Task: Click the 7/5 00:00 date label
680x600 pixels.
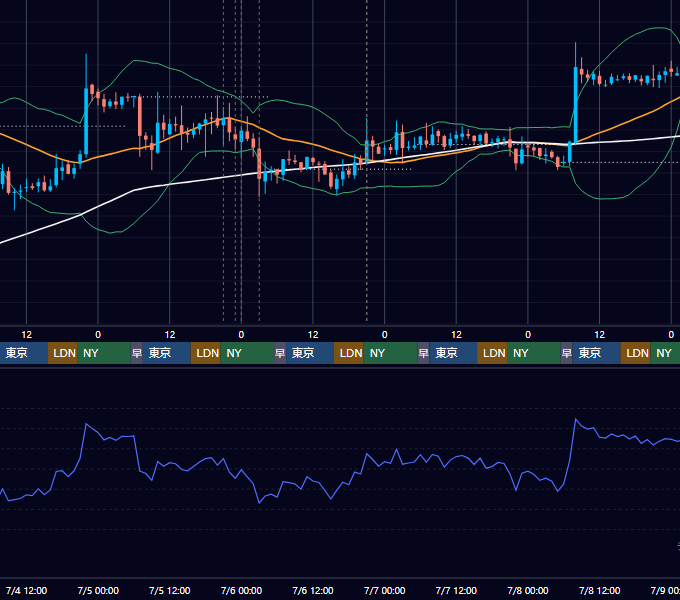Action: point(98,590)
